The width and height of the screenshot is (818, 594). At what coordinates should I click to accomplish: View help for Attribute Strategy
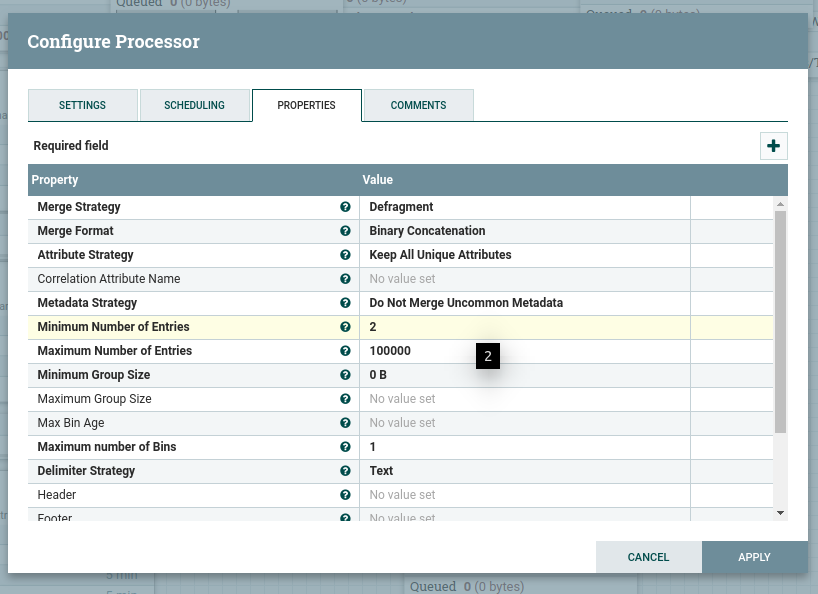click(345, 255)
